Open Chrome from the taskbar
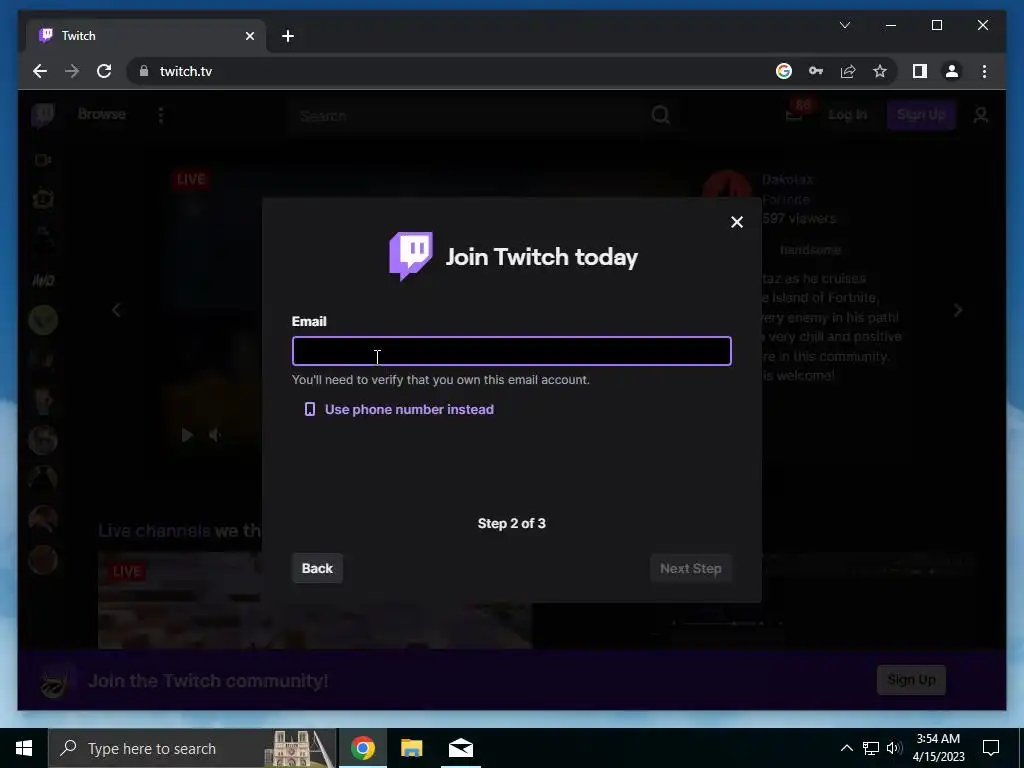This screenshot has width=1024, height=768. pos(362,748)
